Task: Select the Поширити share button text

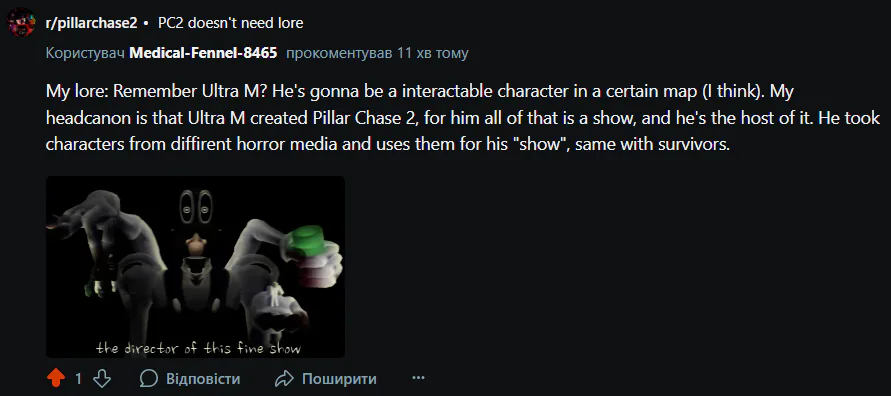Action: click(x=339, y=379)
